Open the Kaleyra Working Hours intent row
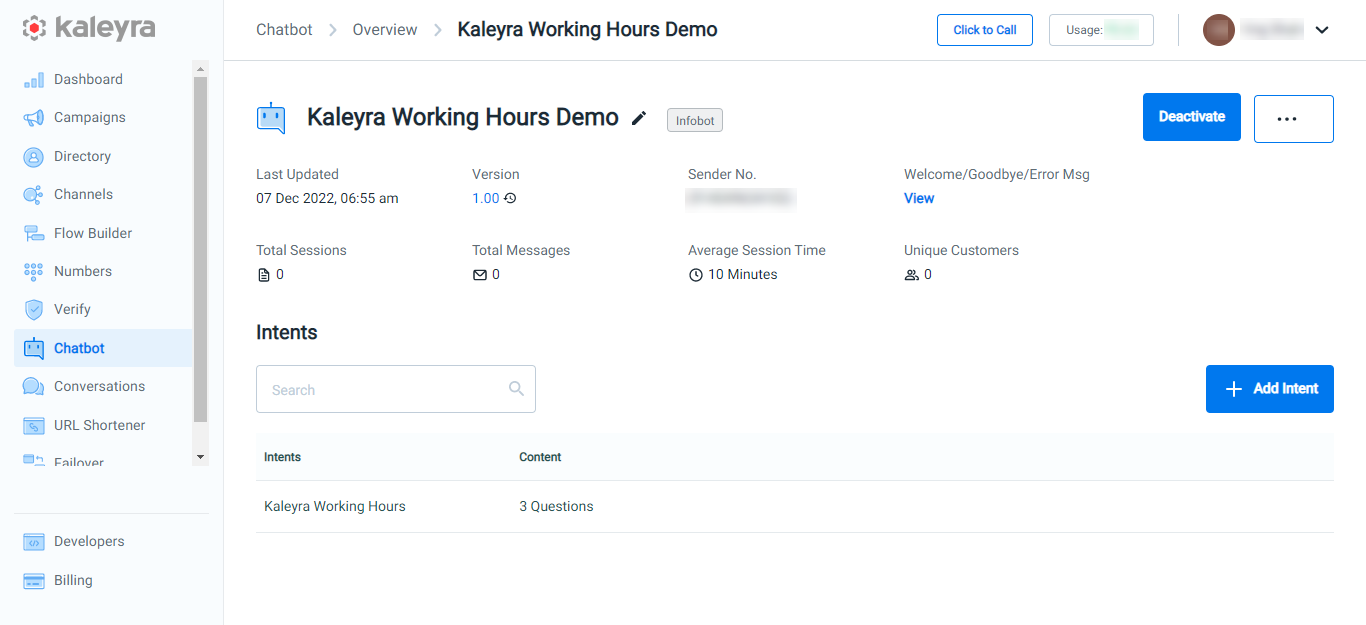Screen dimensions: 1366x625 [795, 507]
